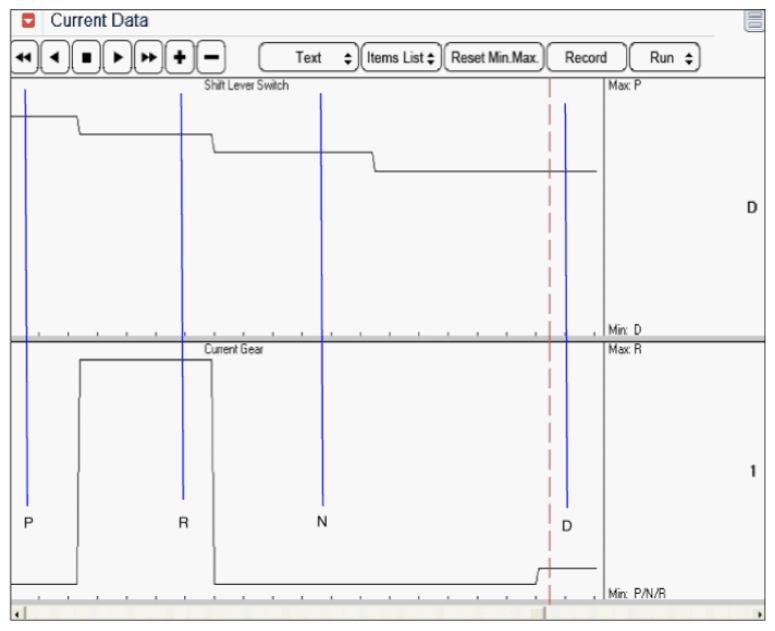The height and width of the screenshot is (631, 775).
Task: Expand the Items List dropdown
Action: click(400, 58)
